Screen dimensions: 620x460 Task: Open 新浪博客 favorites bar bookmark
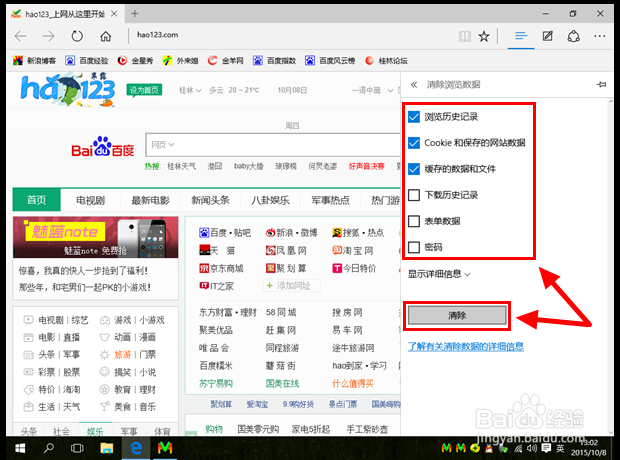(x=34, y=61)
